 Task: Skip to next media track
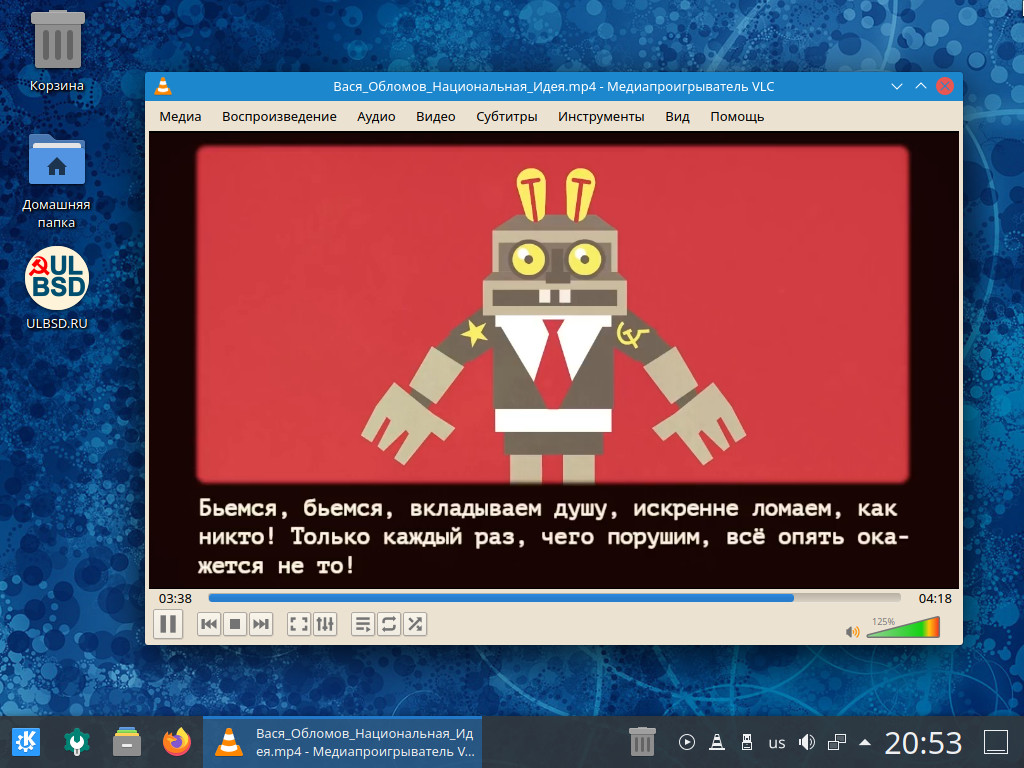click(261, 625)
